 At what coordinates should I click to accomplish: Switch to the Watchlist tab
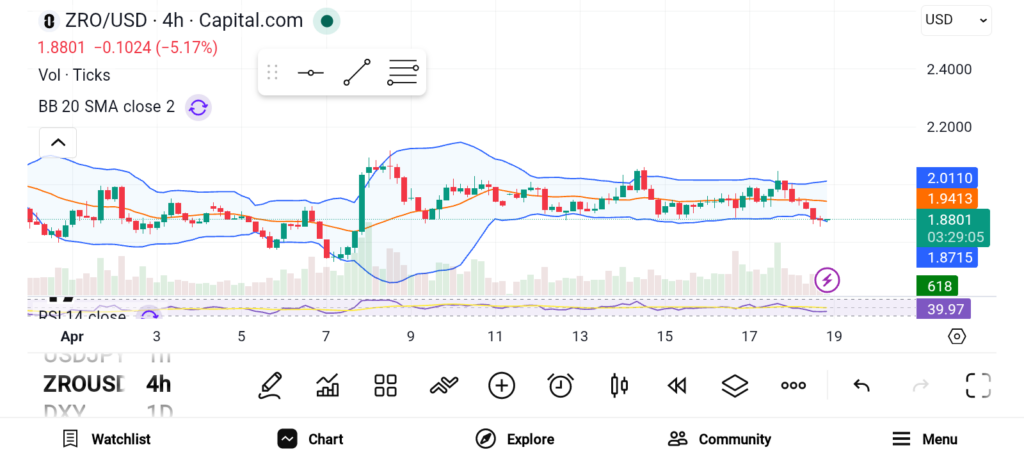(x=106, y=439)
